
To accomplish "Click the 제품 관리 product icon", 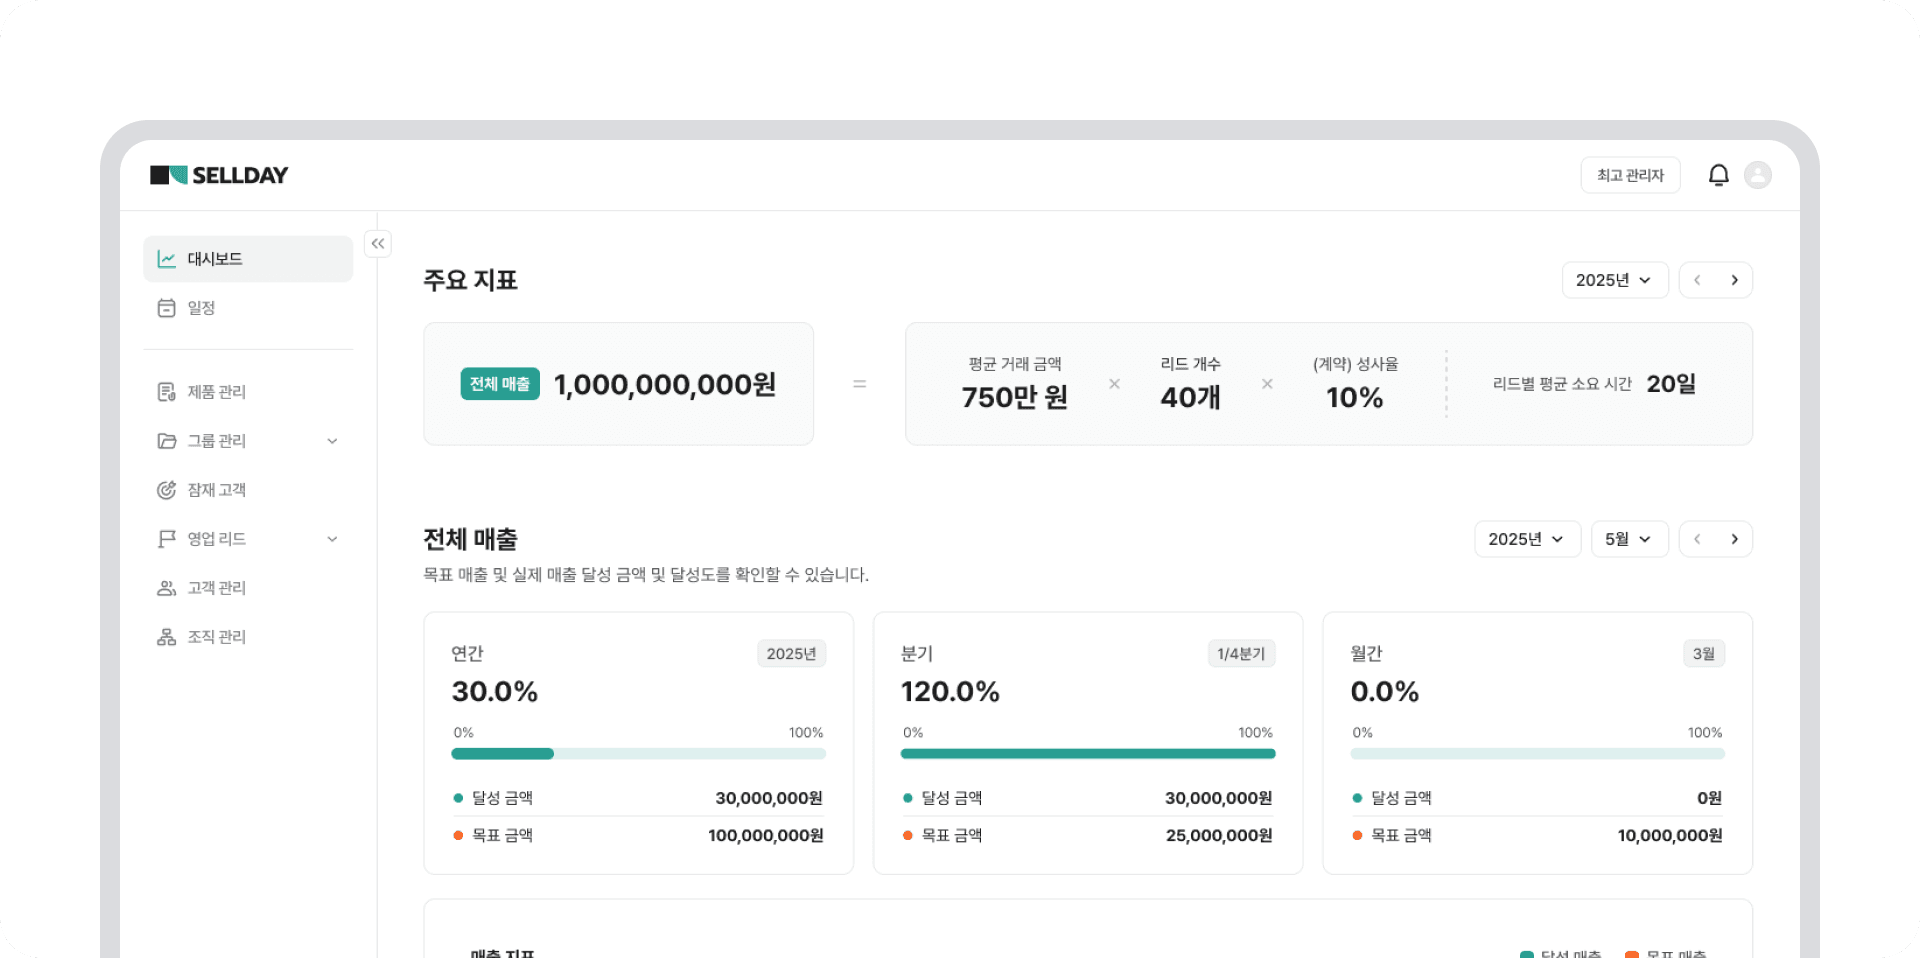I will (x=166, y=391).
